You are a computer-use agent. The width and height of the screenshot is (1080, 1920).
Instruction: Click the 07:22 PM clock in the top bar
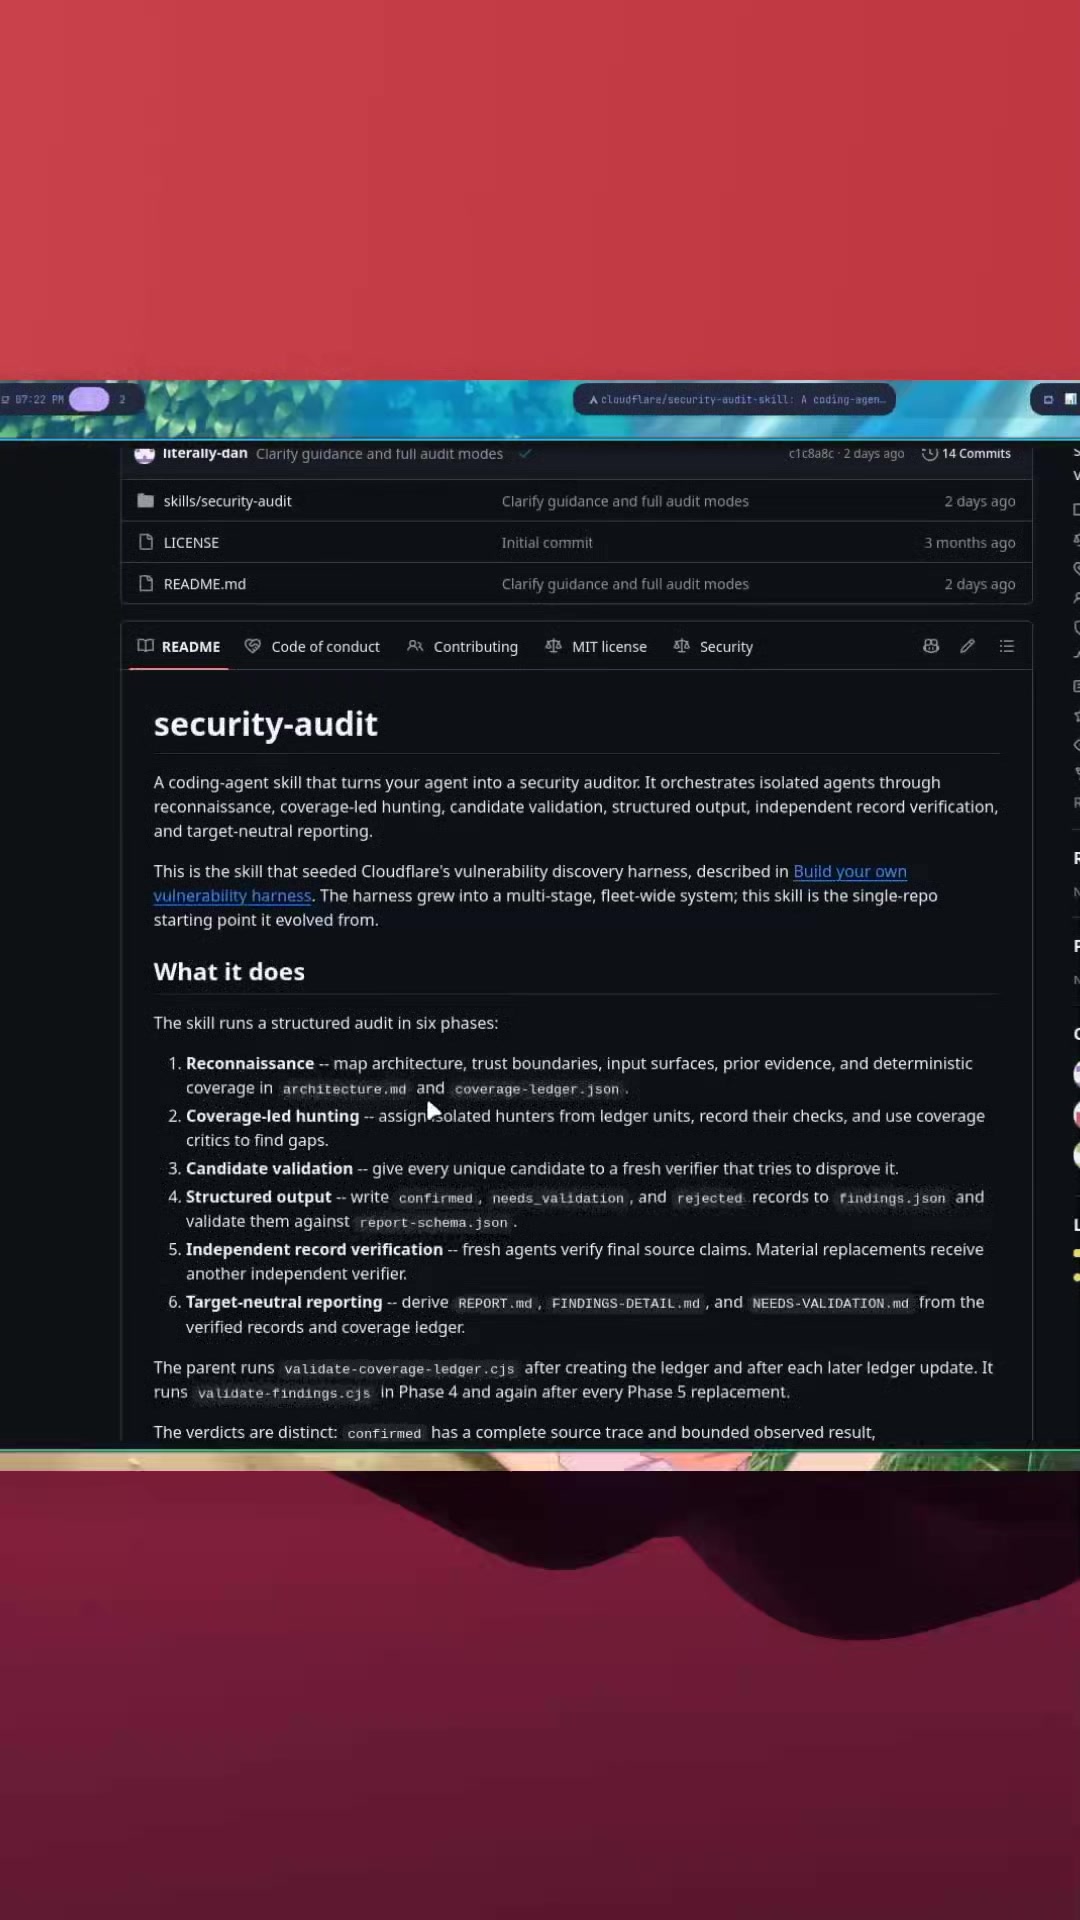pyautogui.click(x=39, y=399)
